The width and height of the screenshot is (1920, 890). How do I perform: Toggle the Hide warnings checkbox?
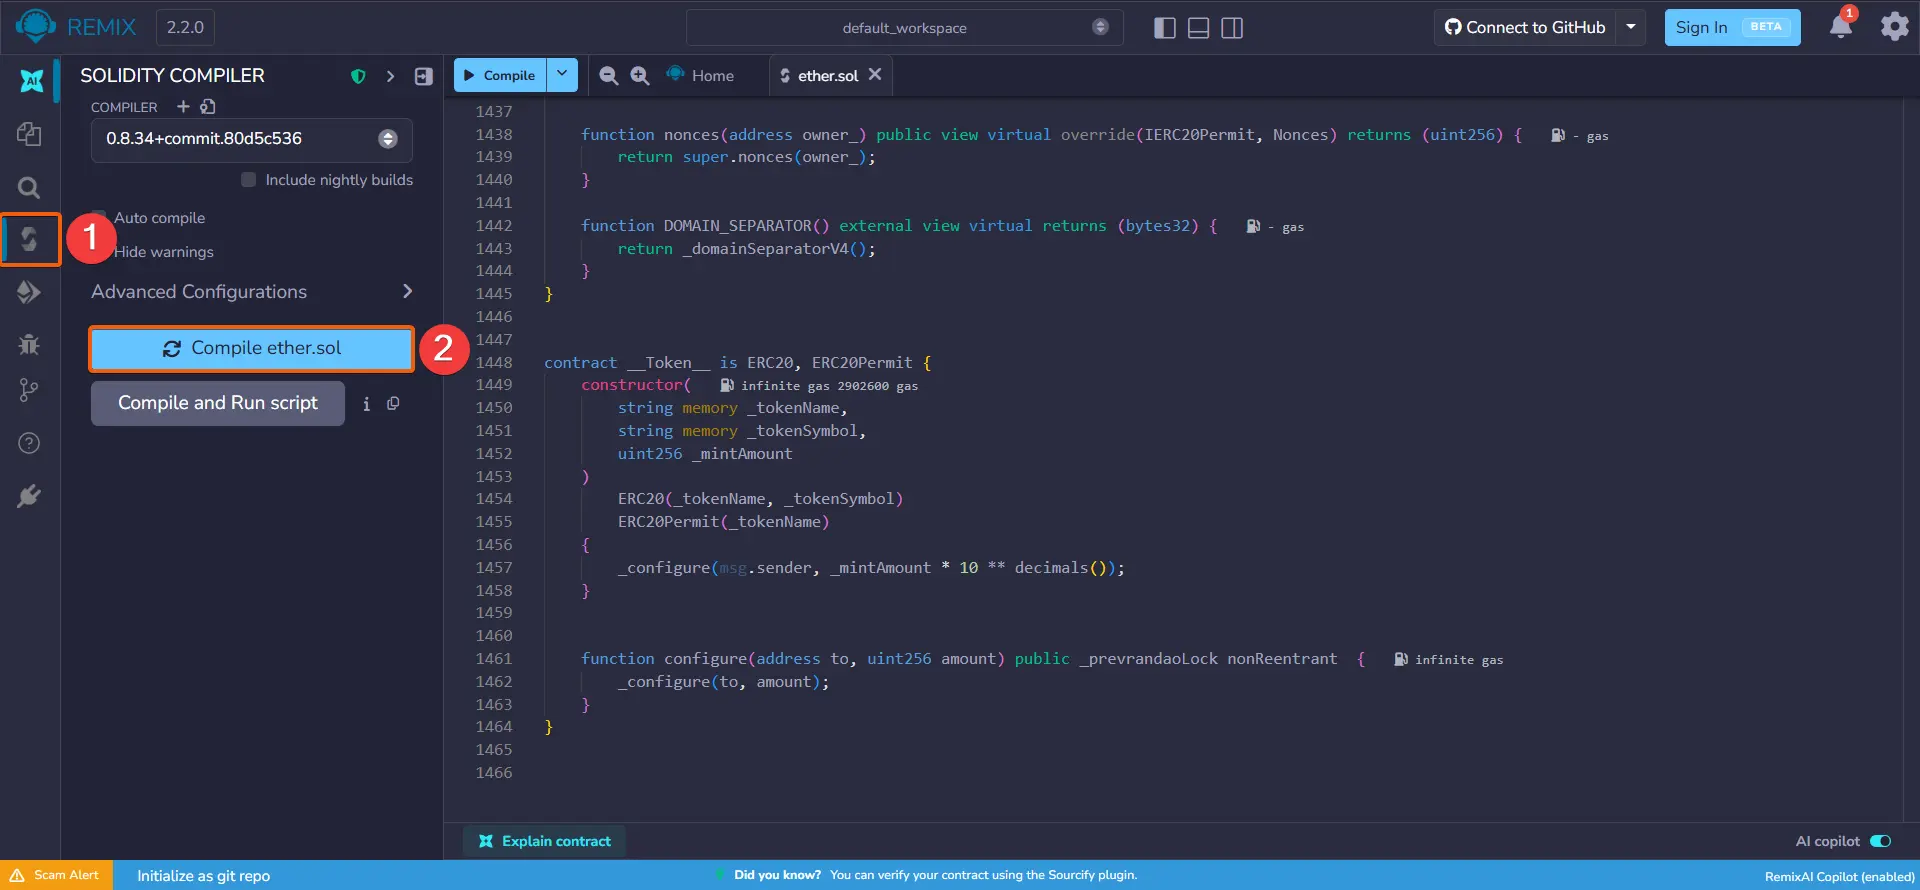98,252
